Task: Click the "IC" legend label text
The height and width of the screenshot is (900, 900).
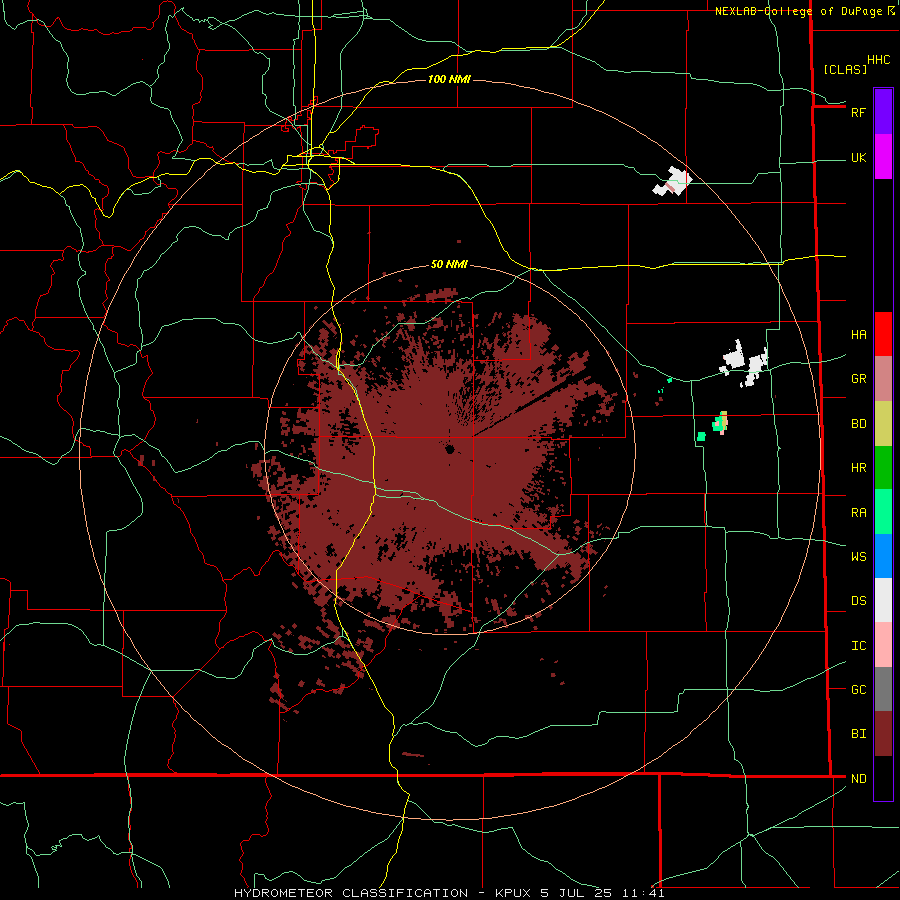Action: pos(858,646)
